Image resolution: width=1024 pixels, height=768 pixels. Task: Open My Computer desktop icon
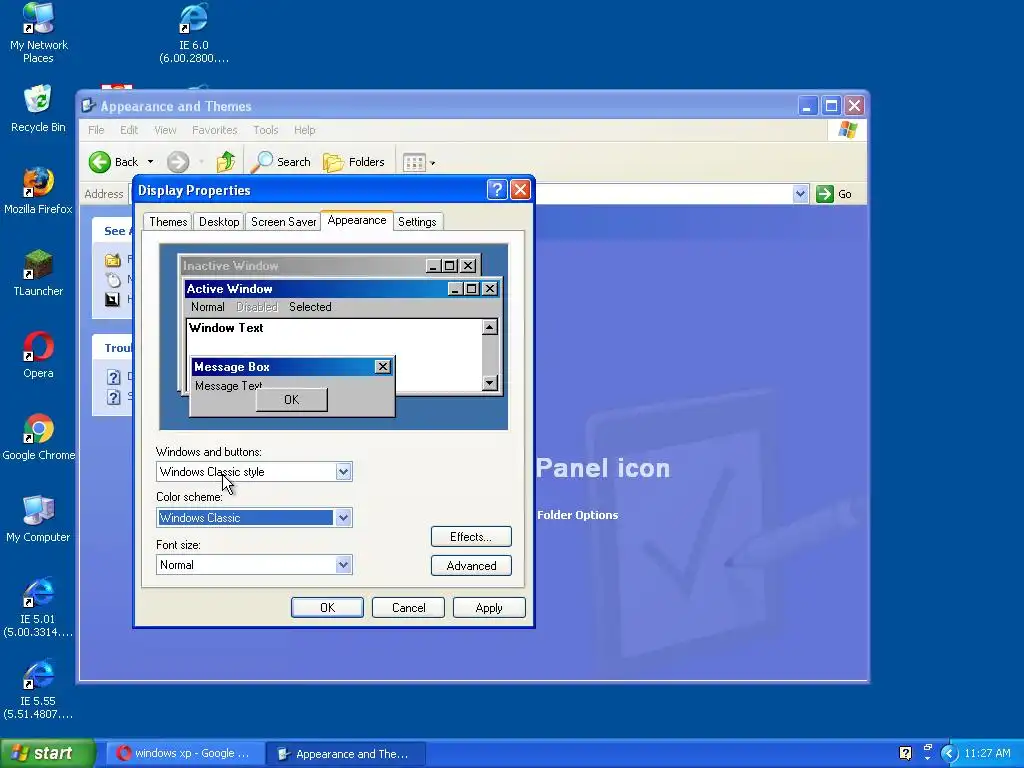[38, 519]
